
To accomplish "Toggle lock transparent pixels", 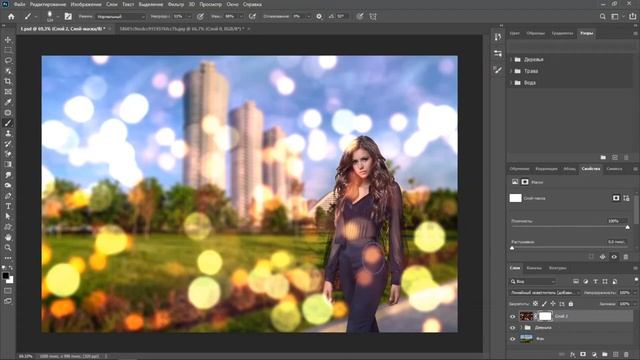I will pos(536,304).
